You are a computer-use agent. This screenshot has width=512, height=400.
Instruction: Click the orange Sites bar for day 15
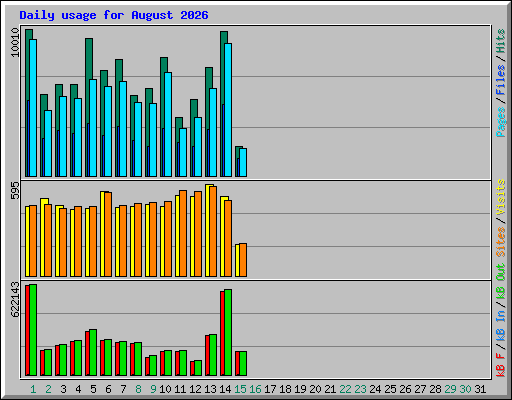point(243,260)
